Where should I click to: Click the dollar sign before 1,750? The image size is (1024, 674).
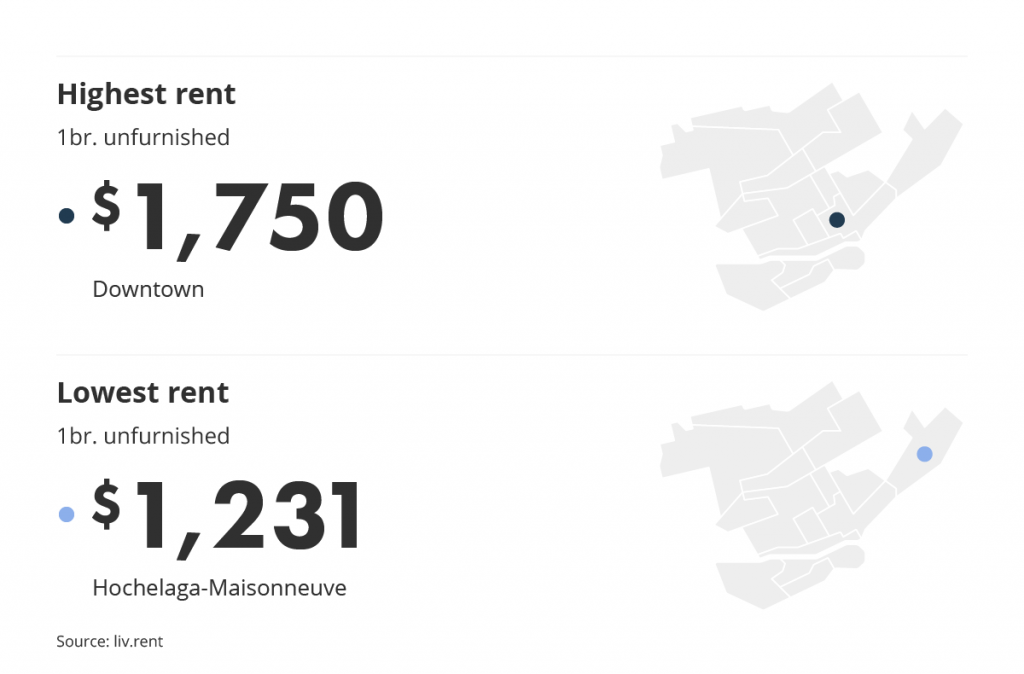pyautogui.click(x=106, y=206)
